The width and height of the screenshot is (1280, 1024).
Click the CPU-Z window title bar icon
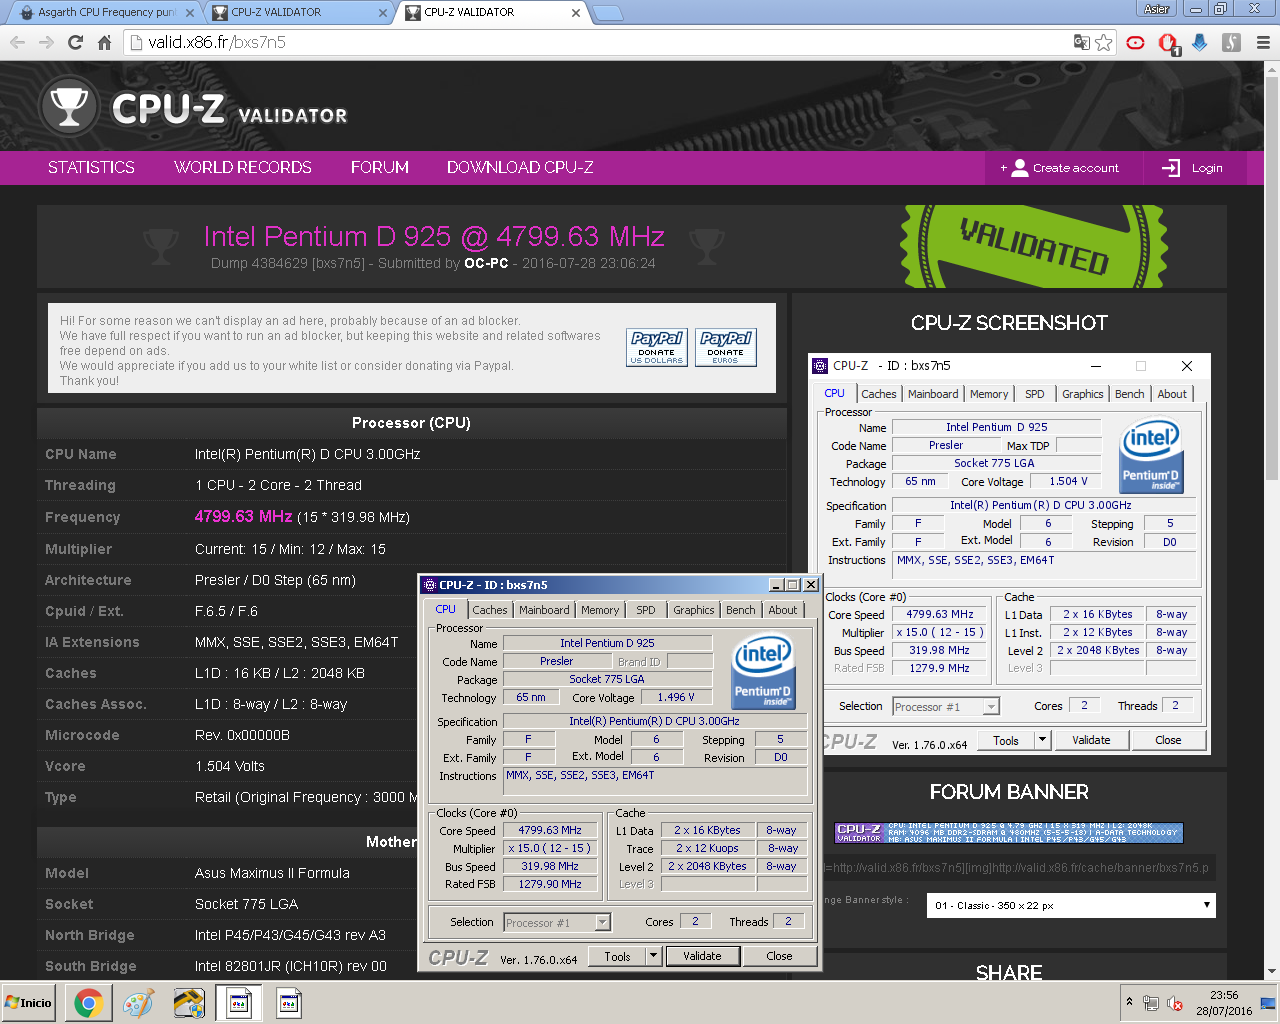tap(430, 585)
